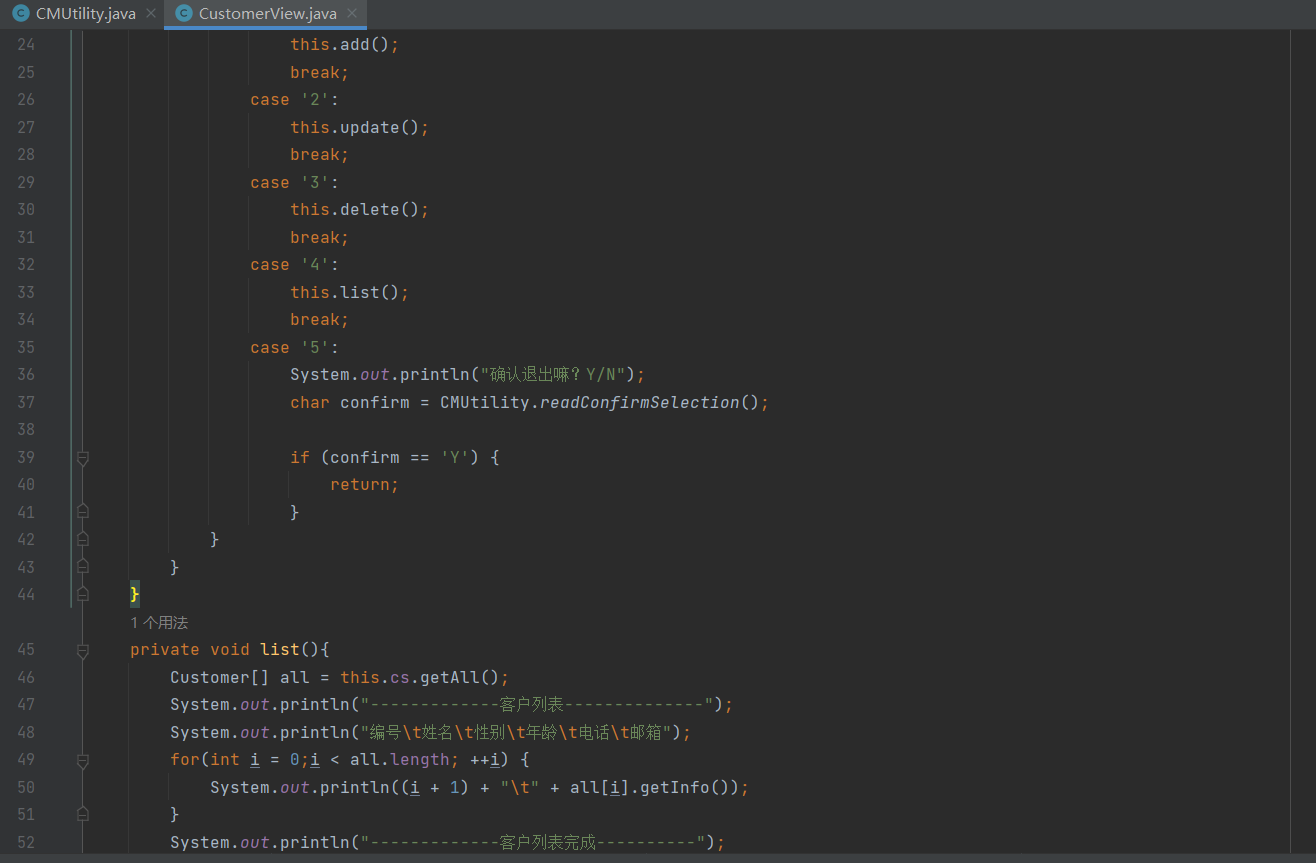Close the CMUtility.java tab

[151, 14]
